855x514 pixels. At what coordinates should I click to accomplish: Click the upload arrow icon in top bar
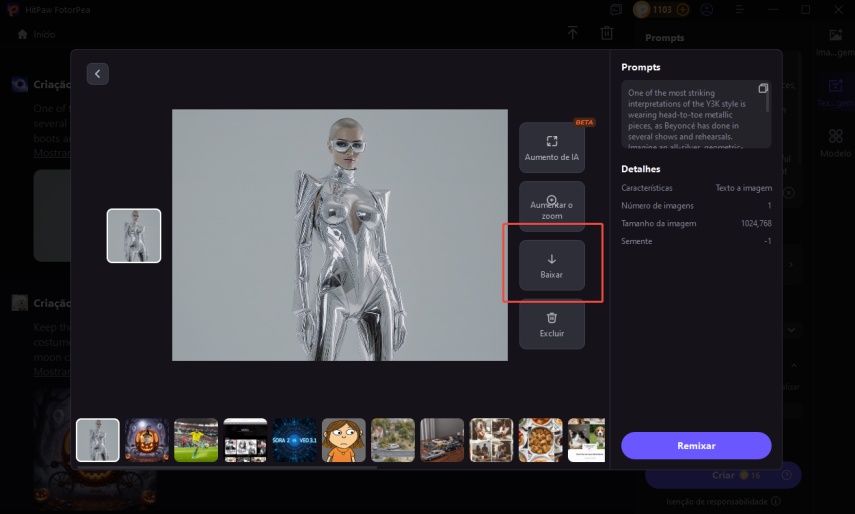[x=573, y=33]
